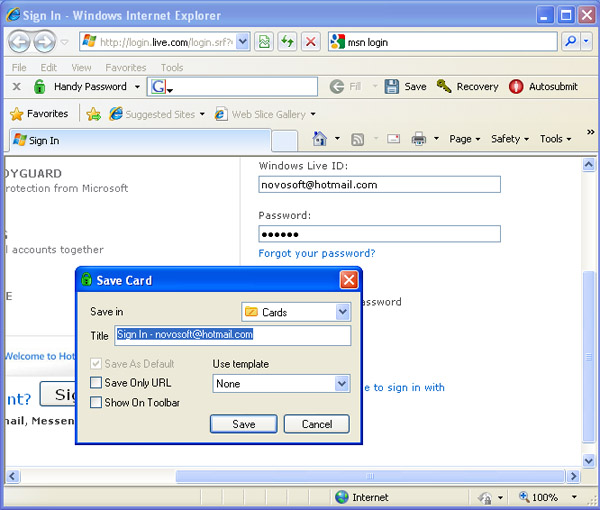Click the browser Forward arrow button
This screenshot has width=600, height=510.
coord(45,42)
